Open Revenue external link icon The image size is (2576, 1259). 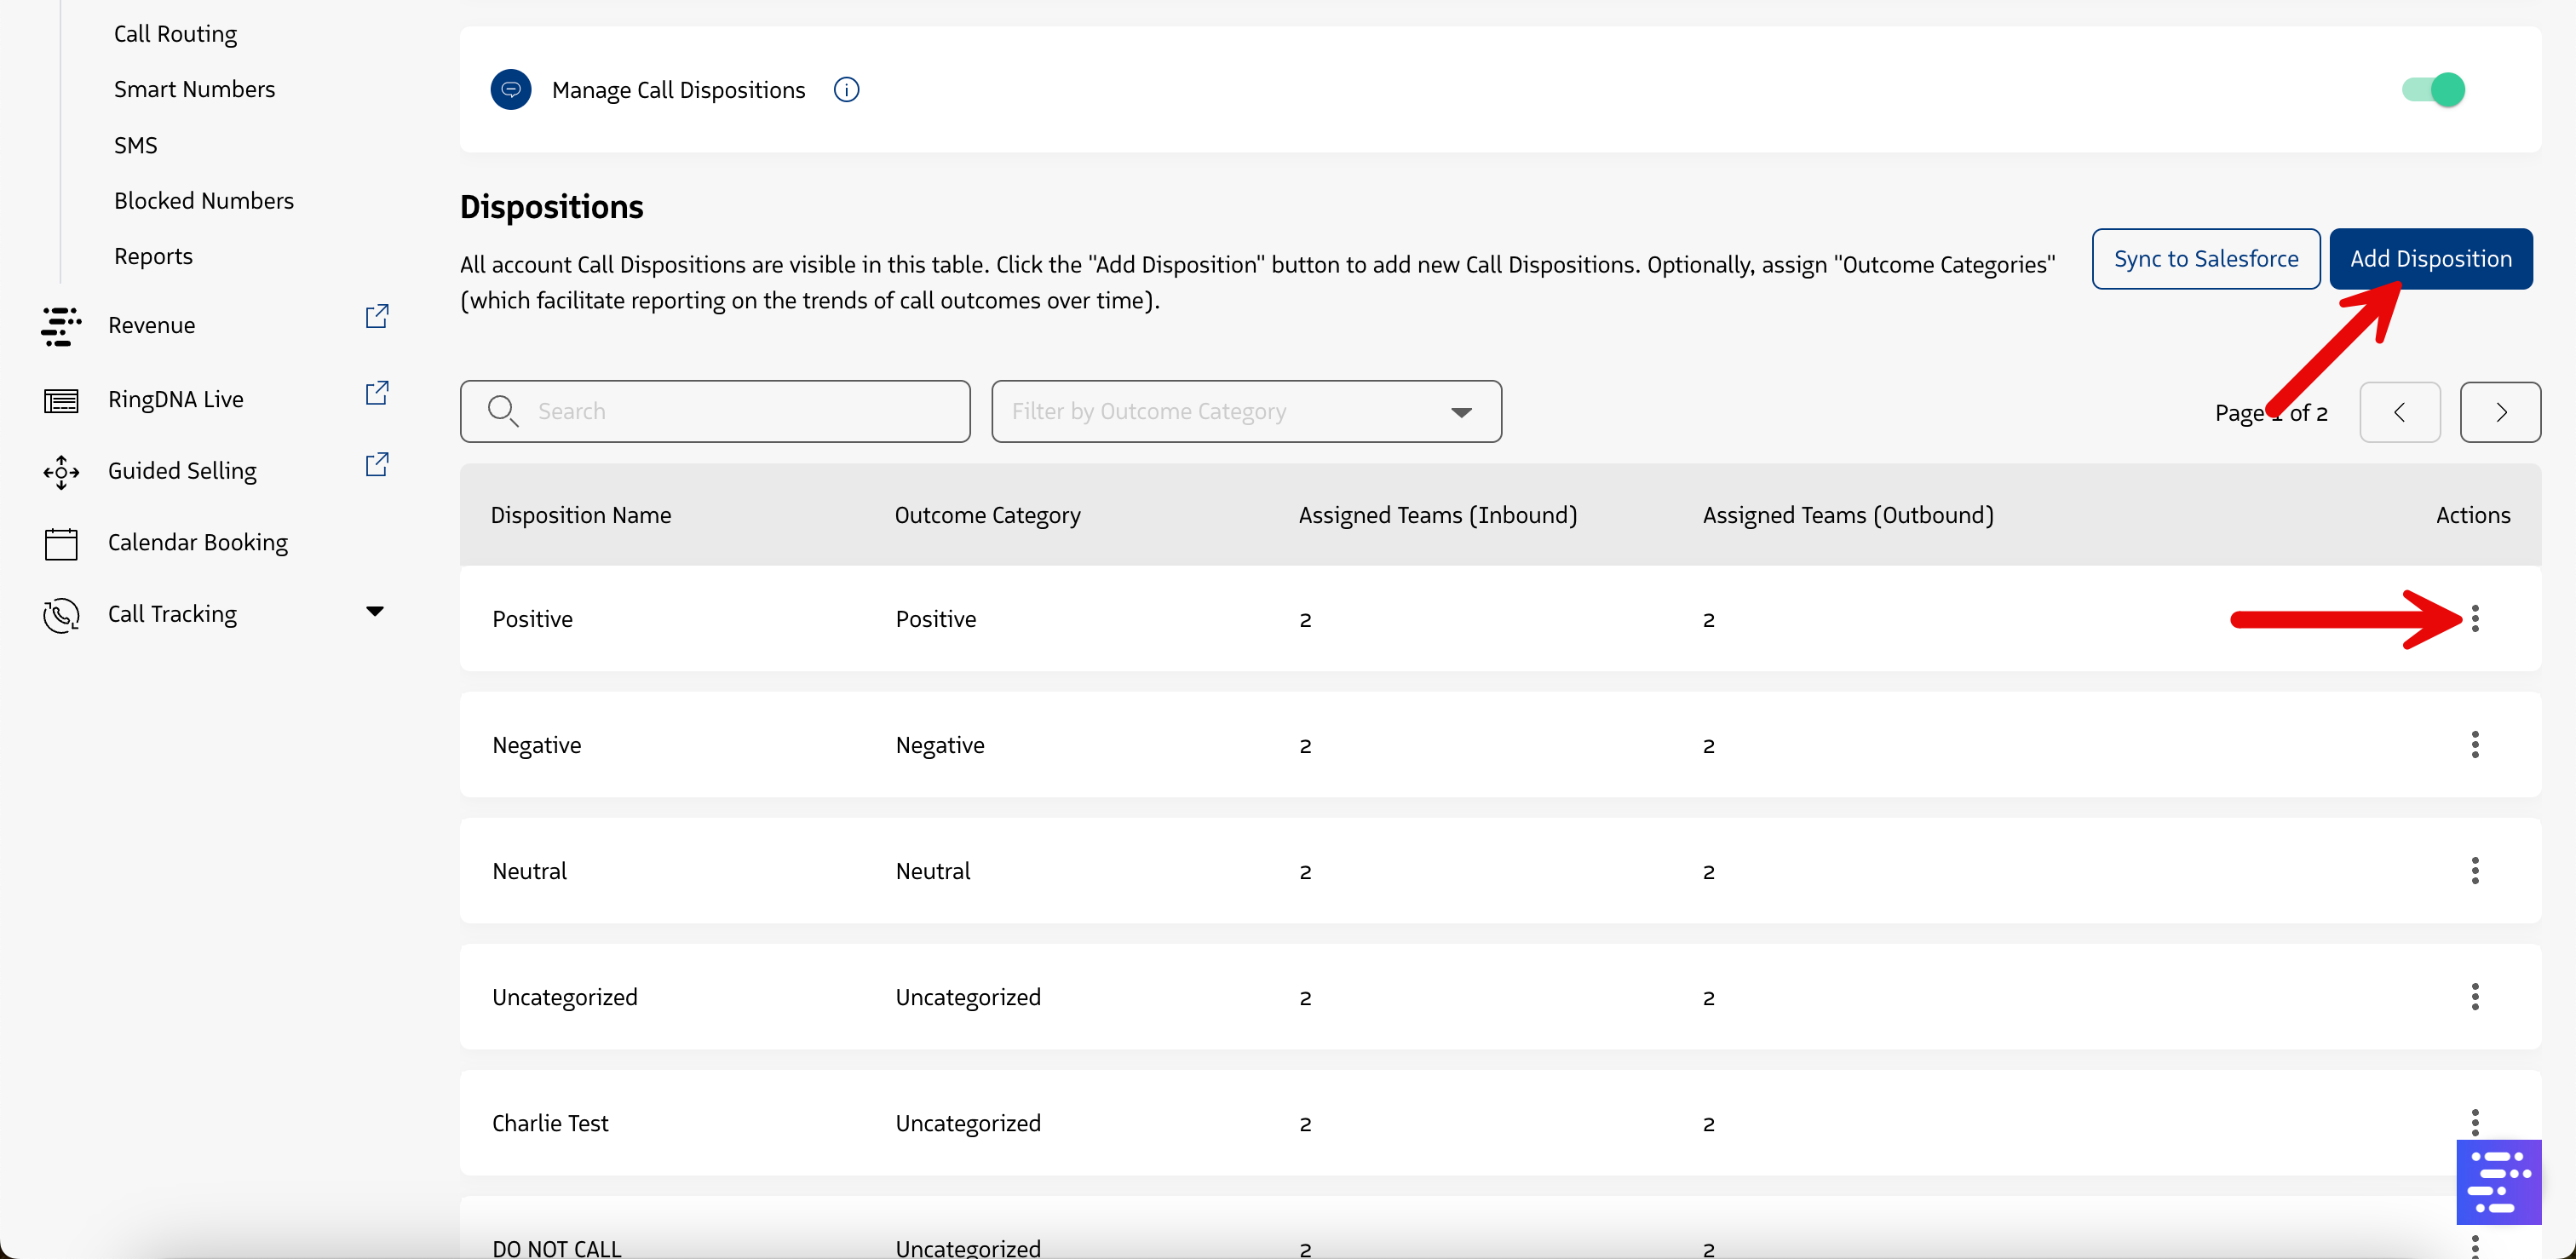click(x=376, y=317)
